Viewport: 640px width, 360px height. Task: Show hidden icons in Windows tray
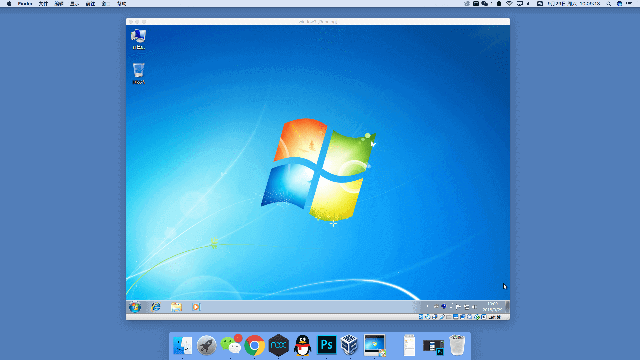(427, 307)
